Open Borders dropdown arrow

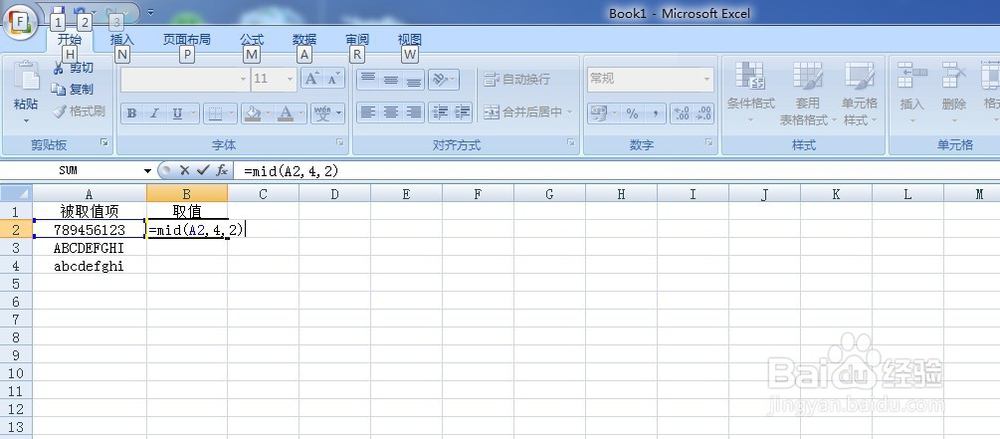232,114
